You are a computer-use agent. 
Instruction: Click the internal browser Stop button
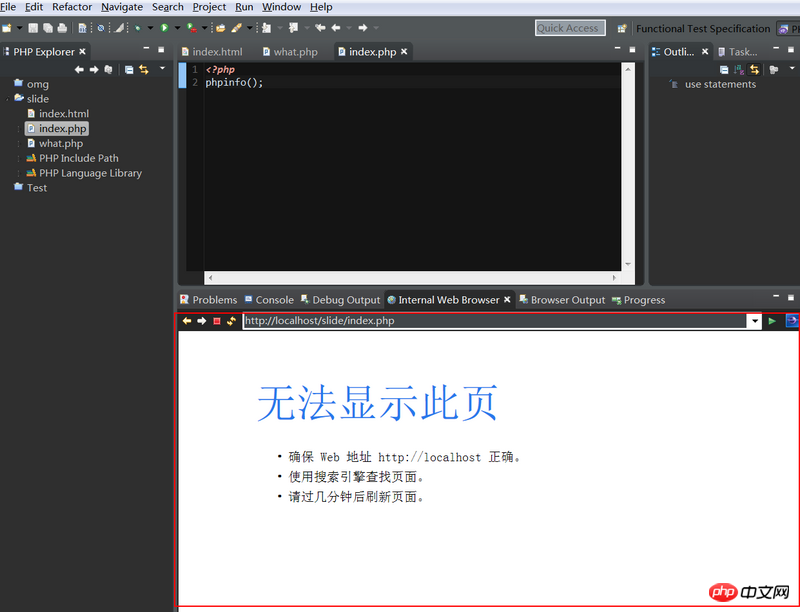pyautogui.click(x=217, y=321)
